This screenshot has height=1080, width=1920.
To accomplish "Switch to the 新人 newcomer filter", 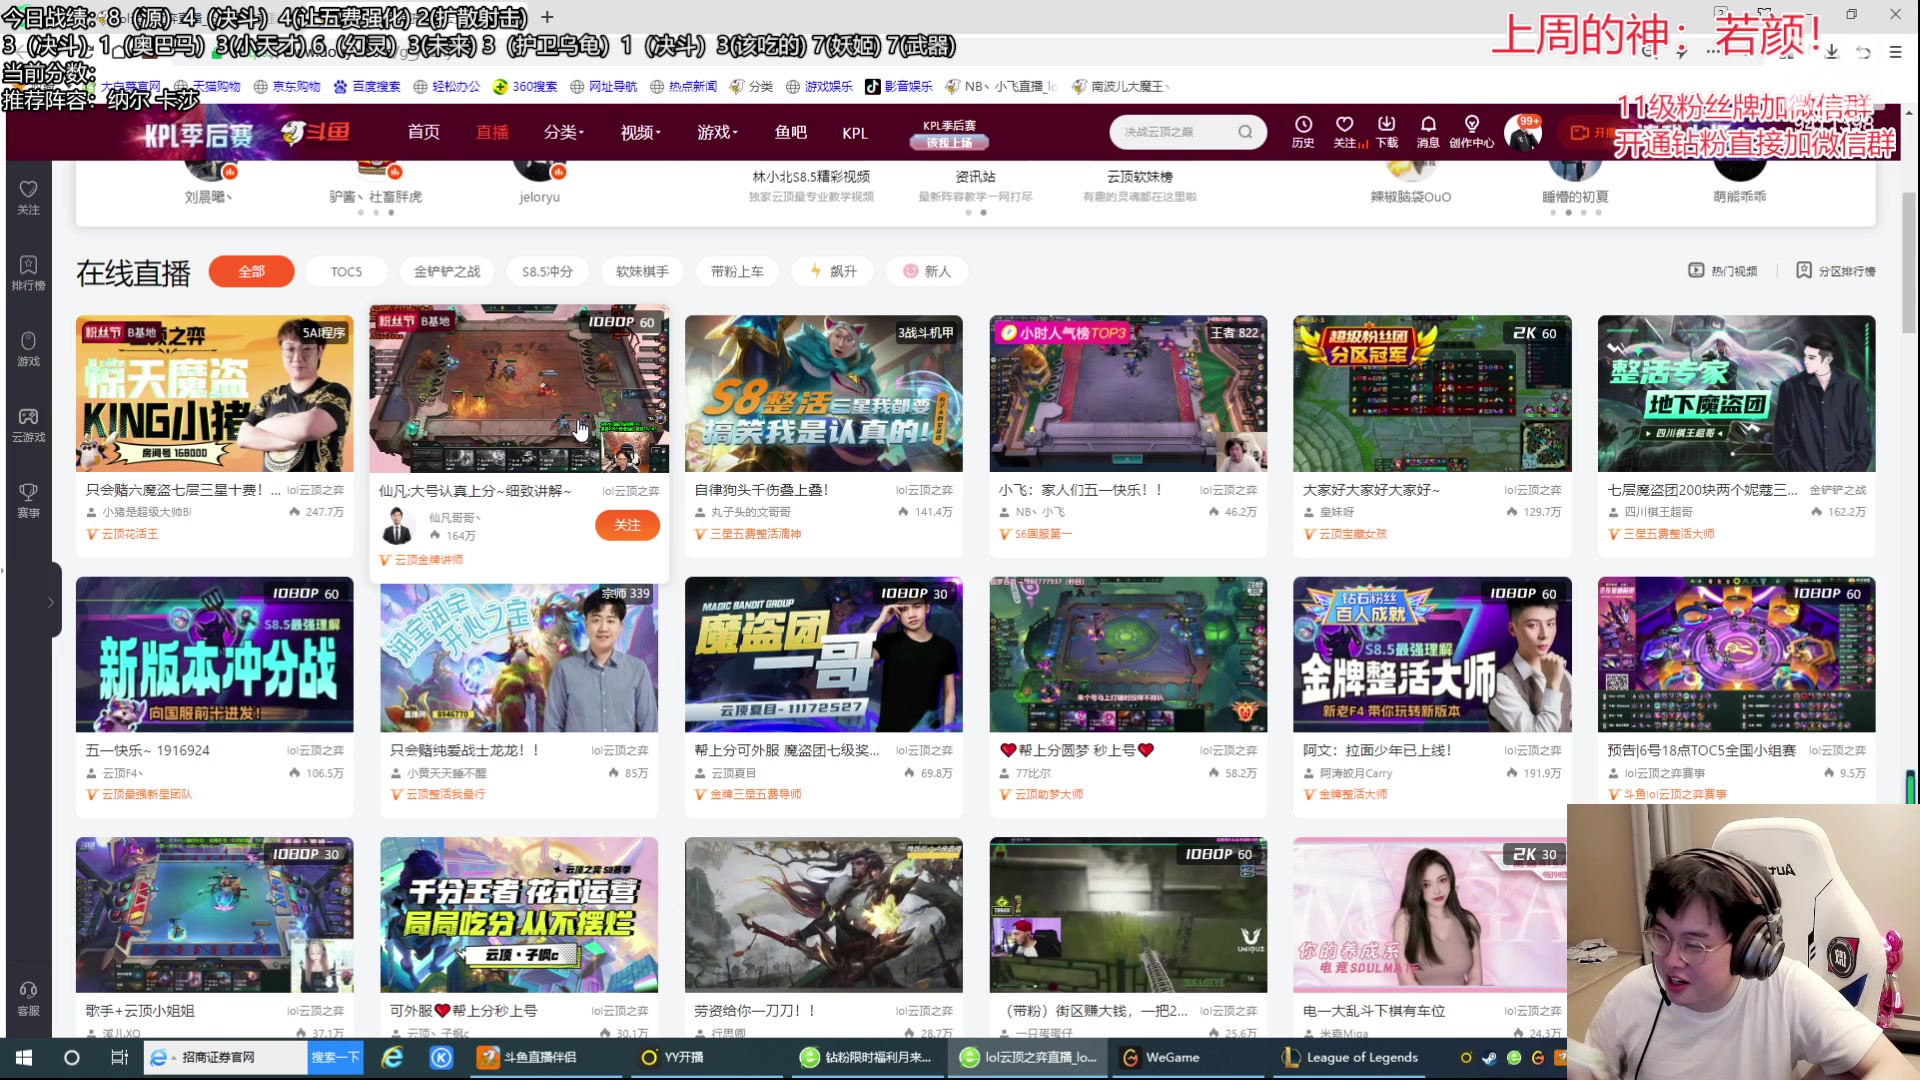I will (926, 271).
